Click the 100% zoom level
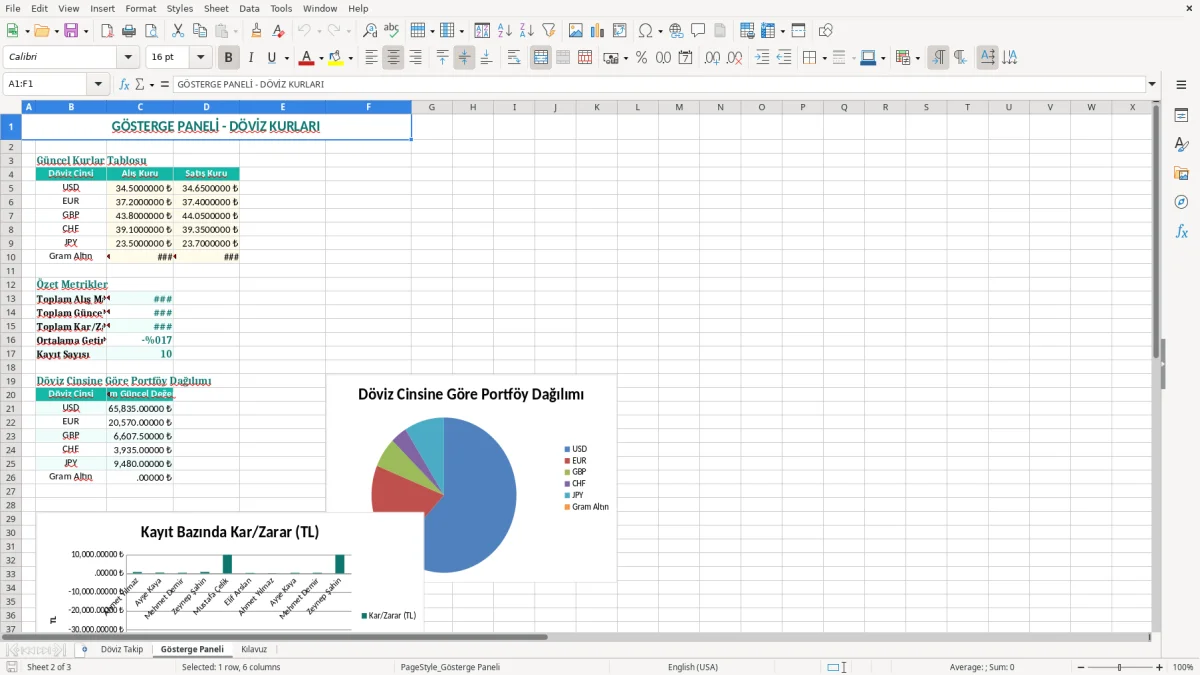This screenshot has width=1200, height=675. point(1183,667)
